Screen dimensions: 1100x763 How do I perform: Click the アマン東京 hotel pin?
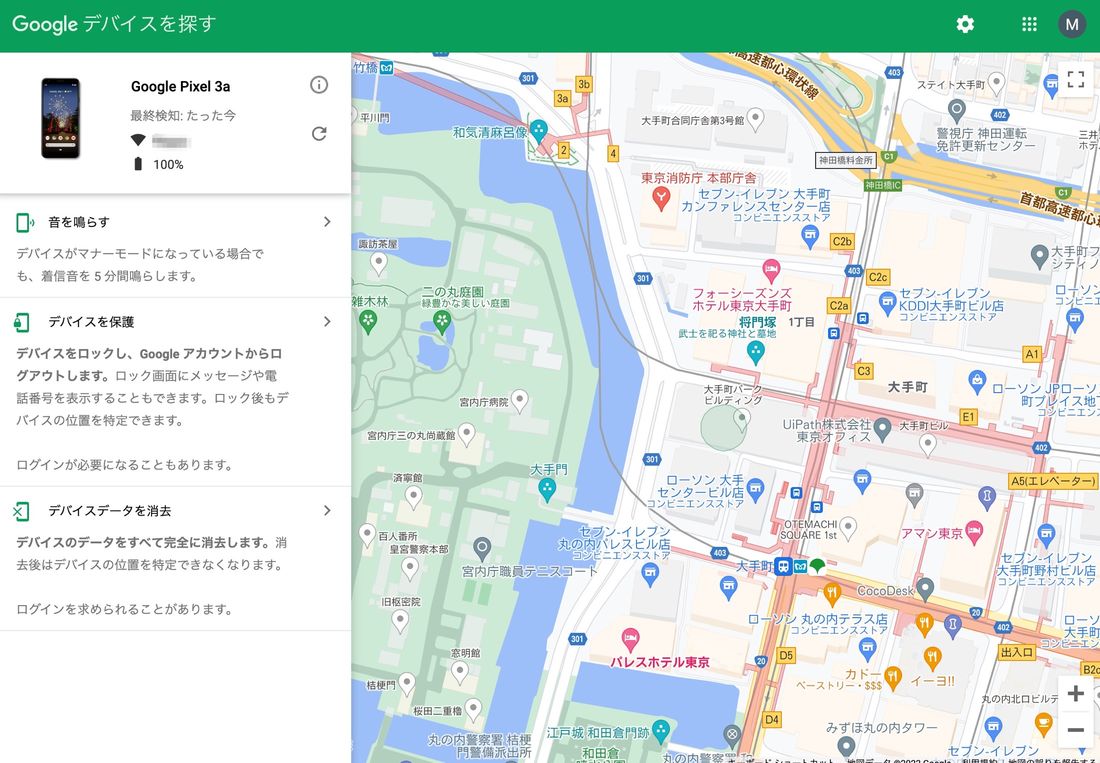tap(974, 532)
